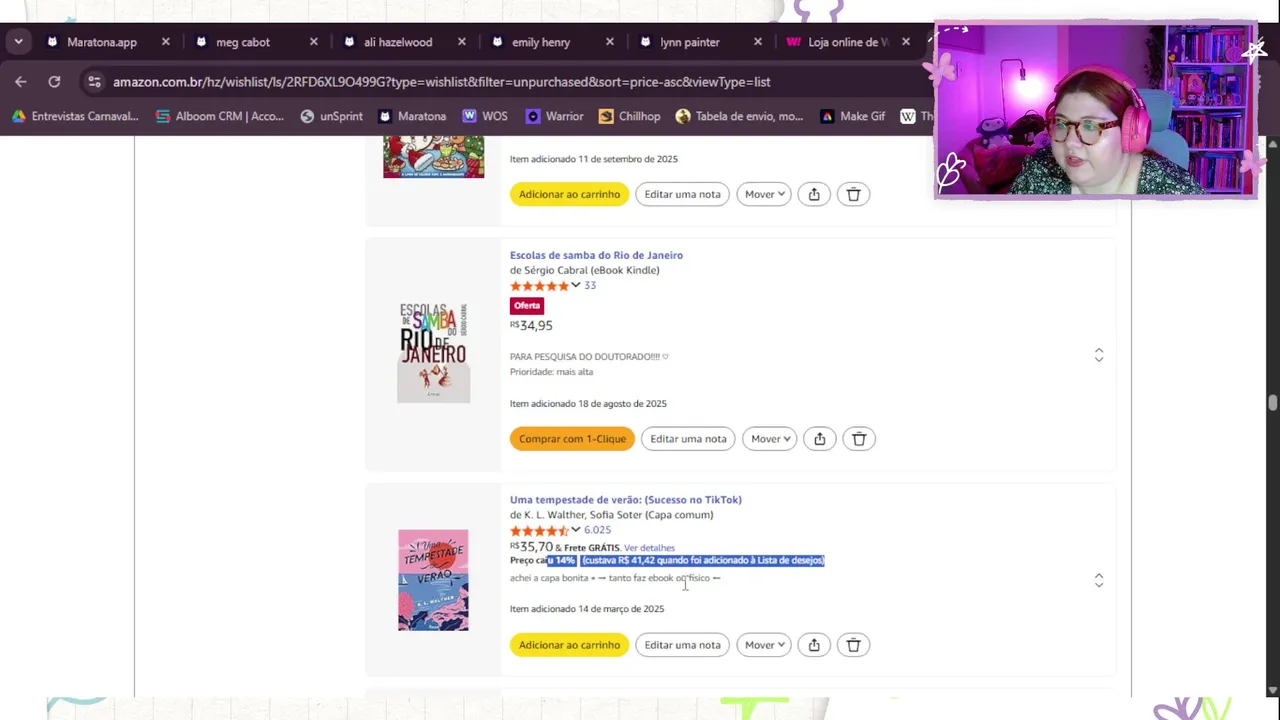The image size is (1280, 720).
Task: Click the page vertical scrollbar thumb
Action: 1272,403
